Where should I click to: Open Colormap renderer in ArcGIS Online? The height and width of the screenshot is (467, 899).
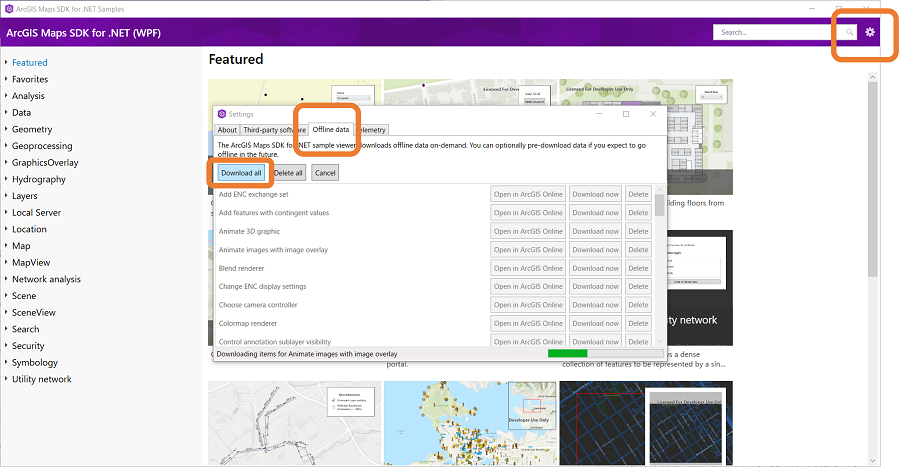[528, 323]
